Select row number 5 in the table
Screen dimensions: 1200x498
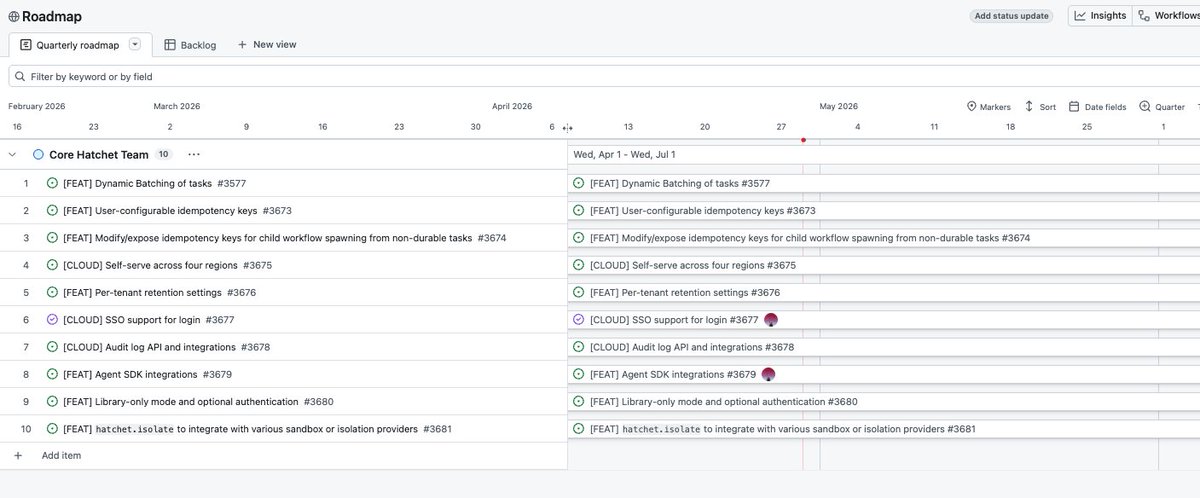[x=26, y=292]
